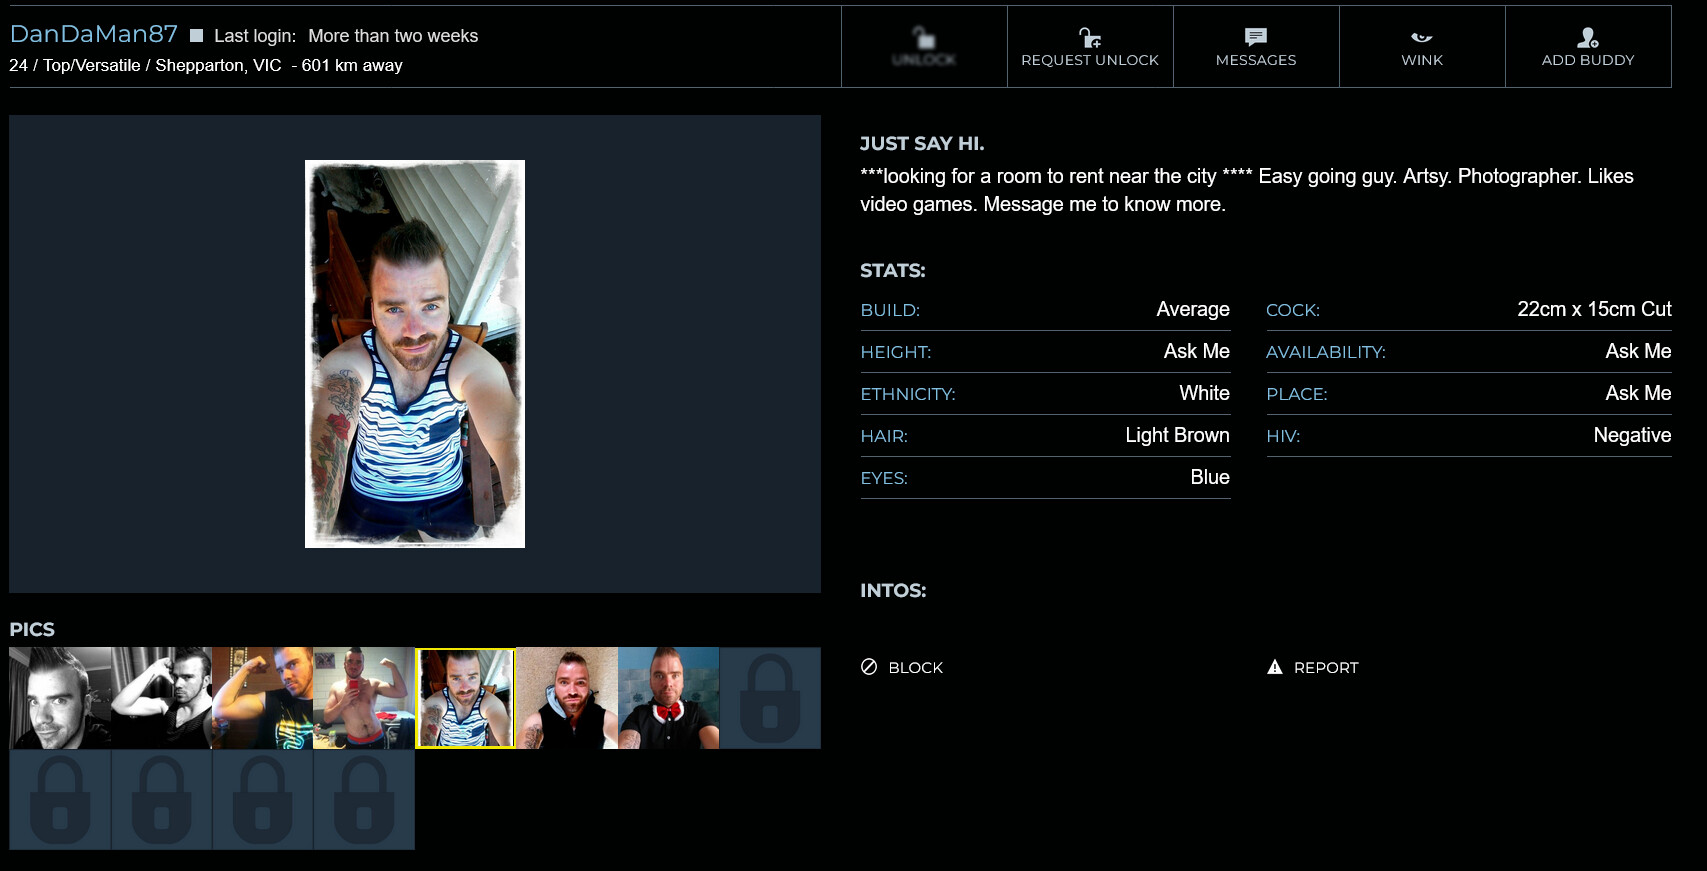Click the AVAILABILITY: label
Viewport: 1707px width, 871px height.
pyautogui.click(x=1326, y=352)
